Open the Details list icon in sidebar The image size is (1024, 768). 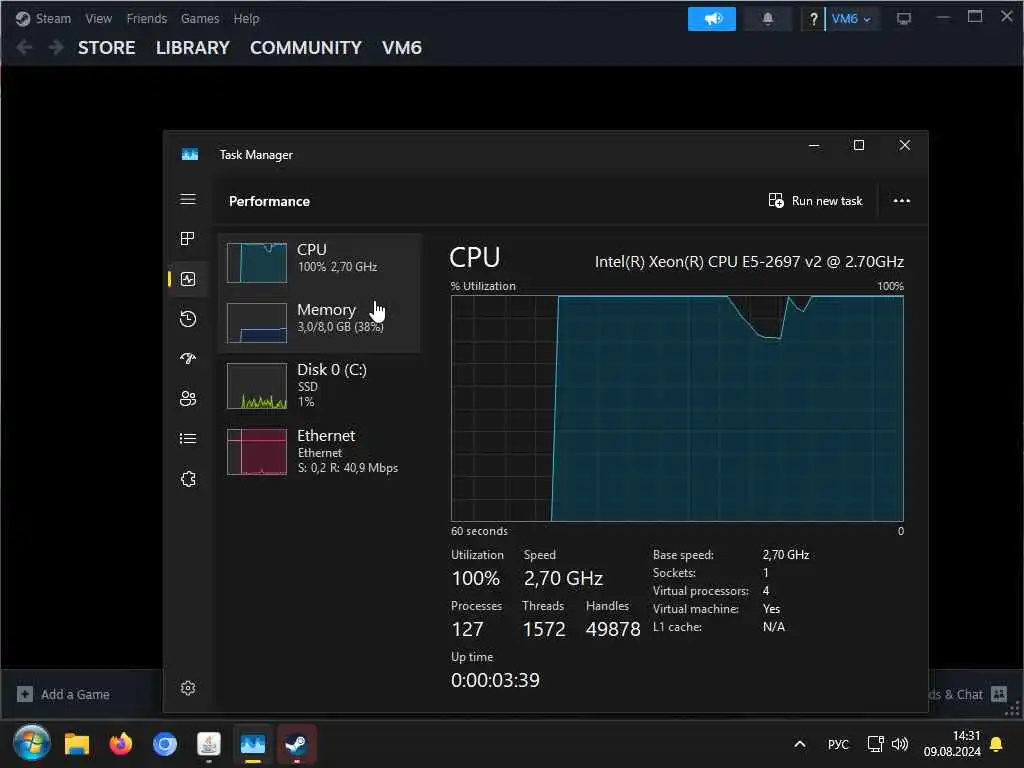[x=188, y=439]
